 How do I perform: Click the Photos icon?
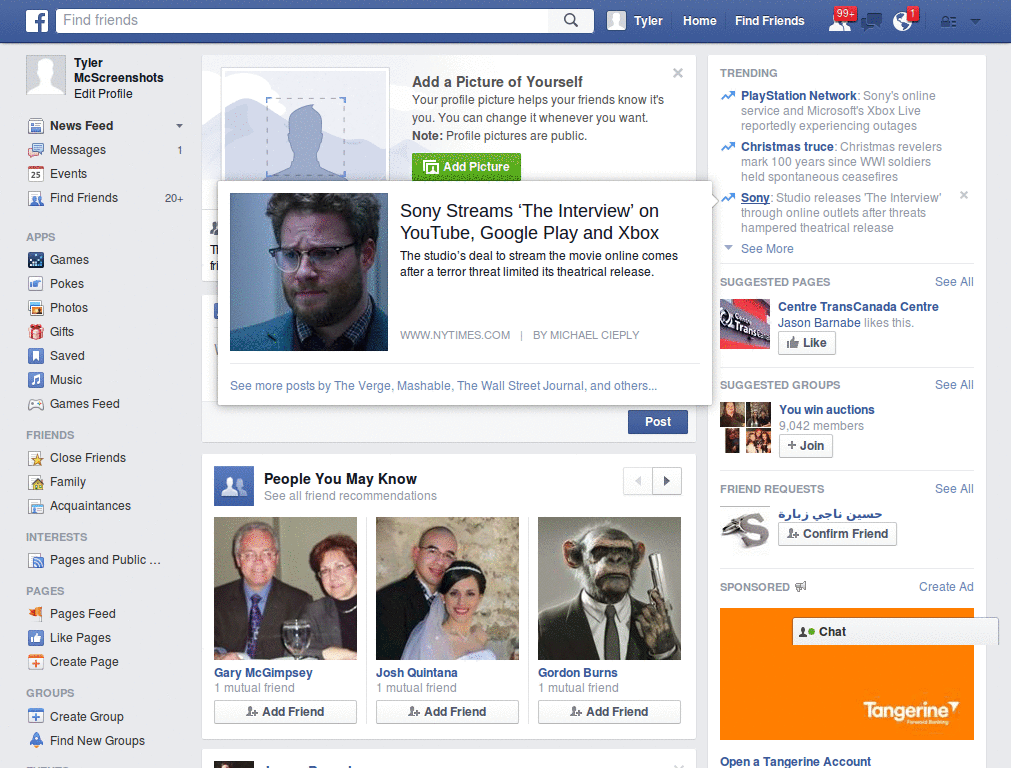(x=35, y=308)
